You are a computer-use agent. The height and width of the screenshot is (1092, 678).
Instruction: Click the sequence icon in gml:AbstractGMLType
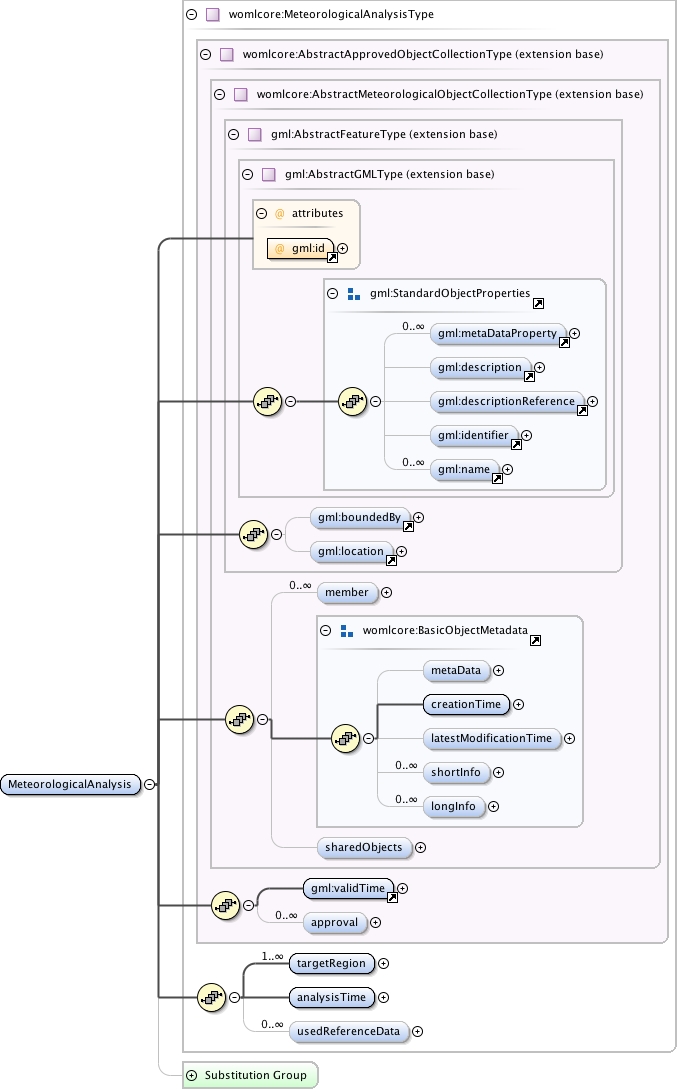pos(267,402)
